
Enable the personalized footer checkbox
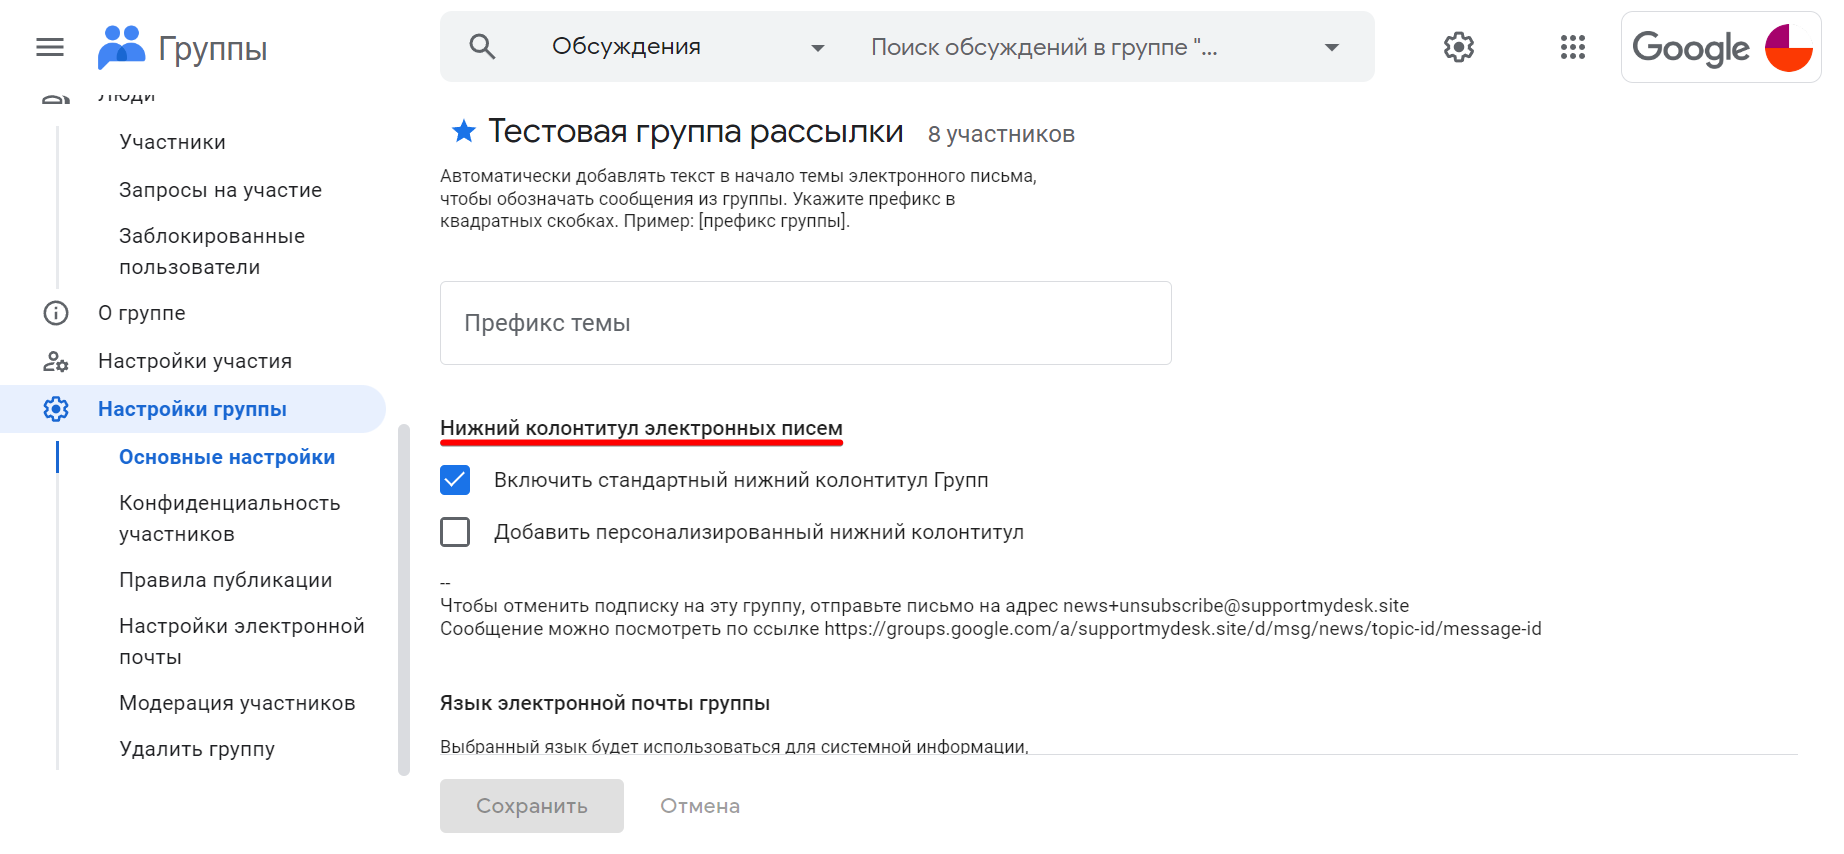455,532
